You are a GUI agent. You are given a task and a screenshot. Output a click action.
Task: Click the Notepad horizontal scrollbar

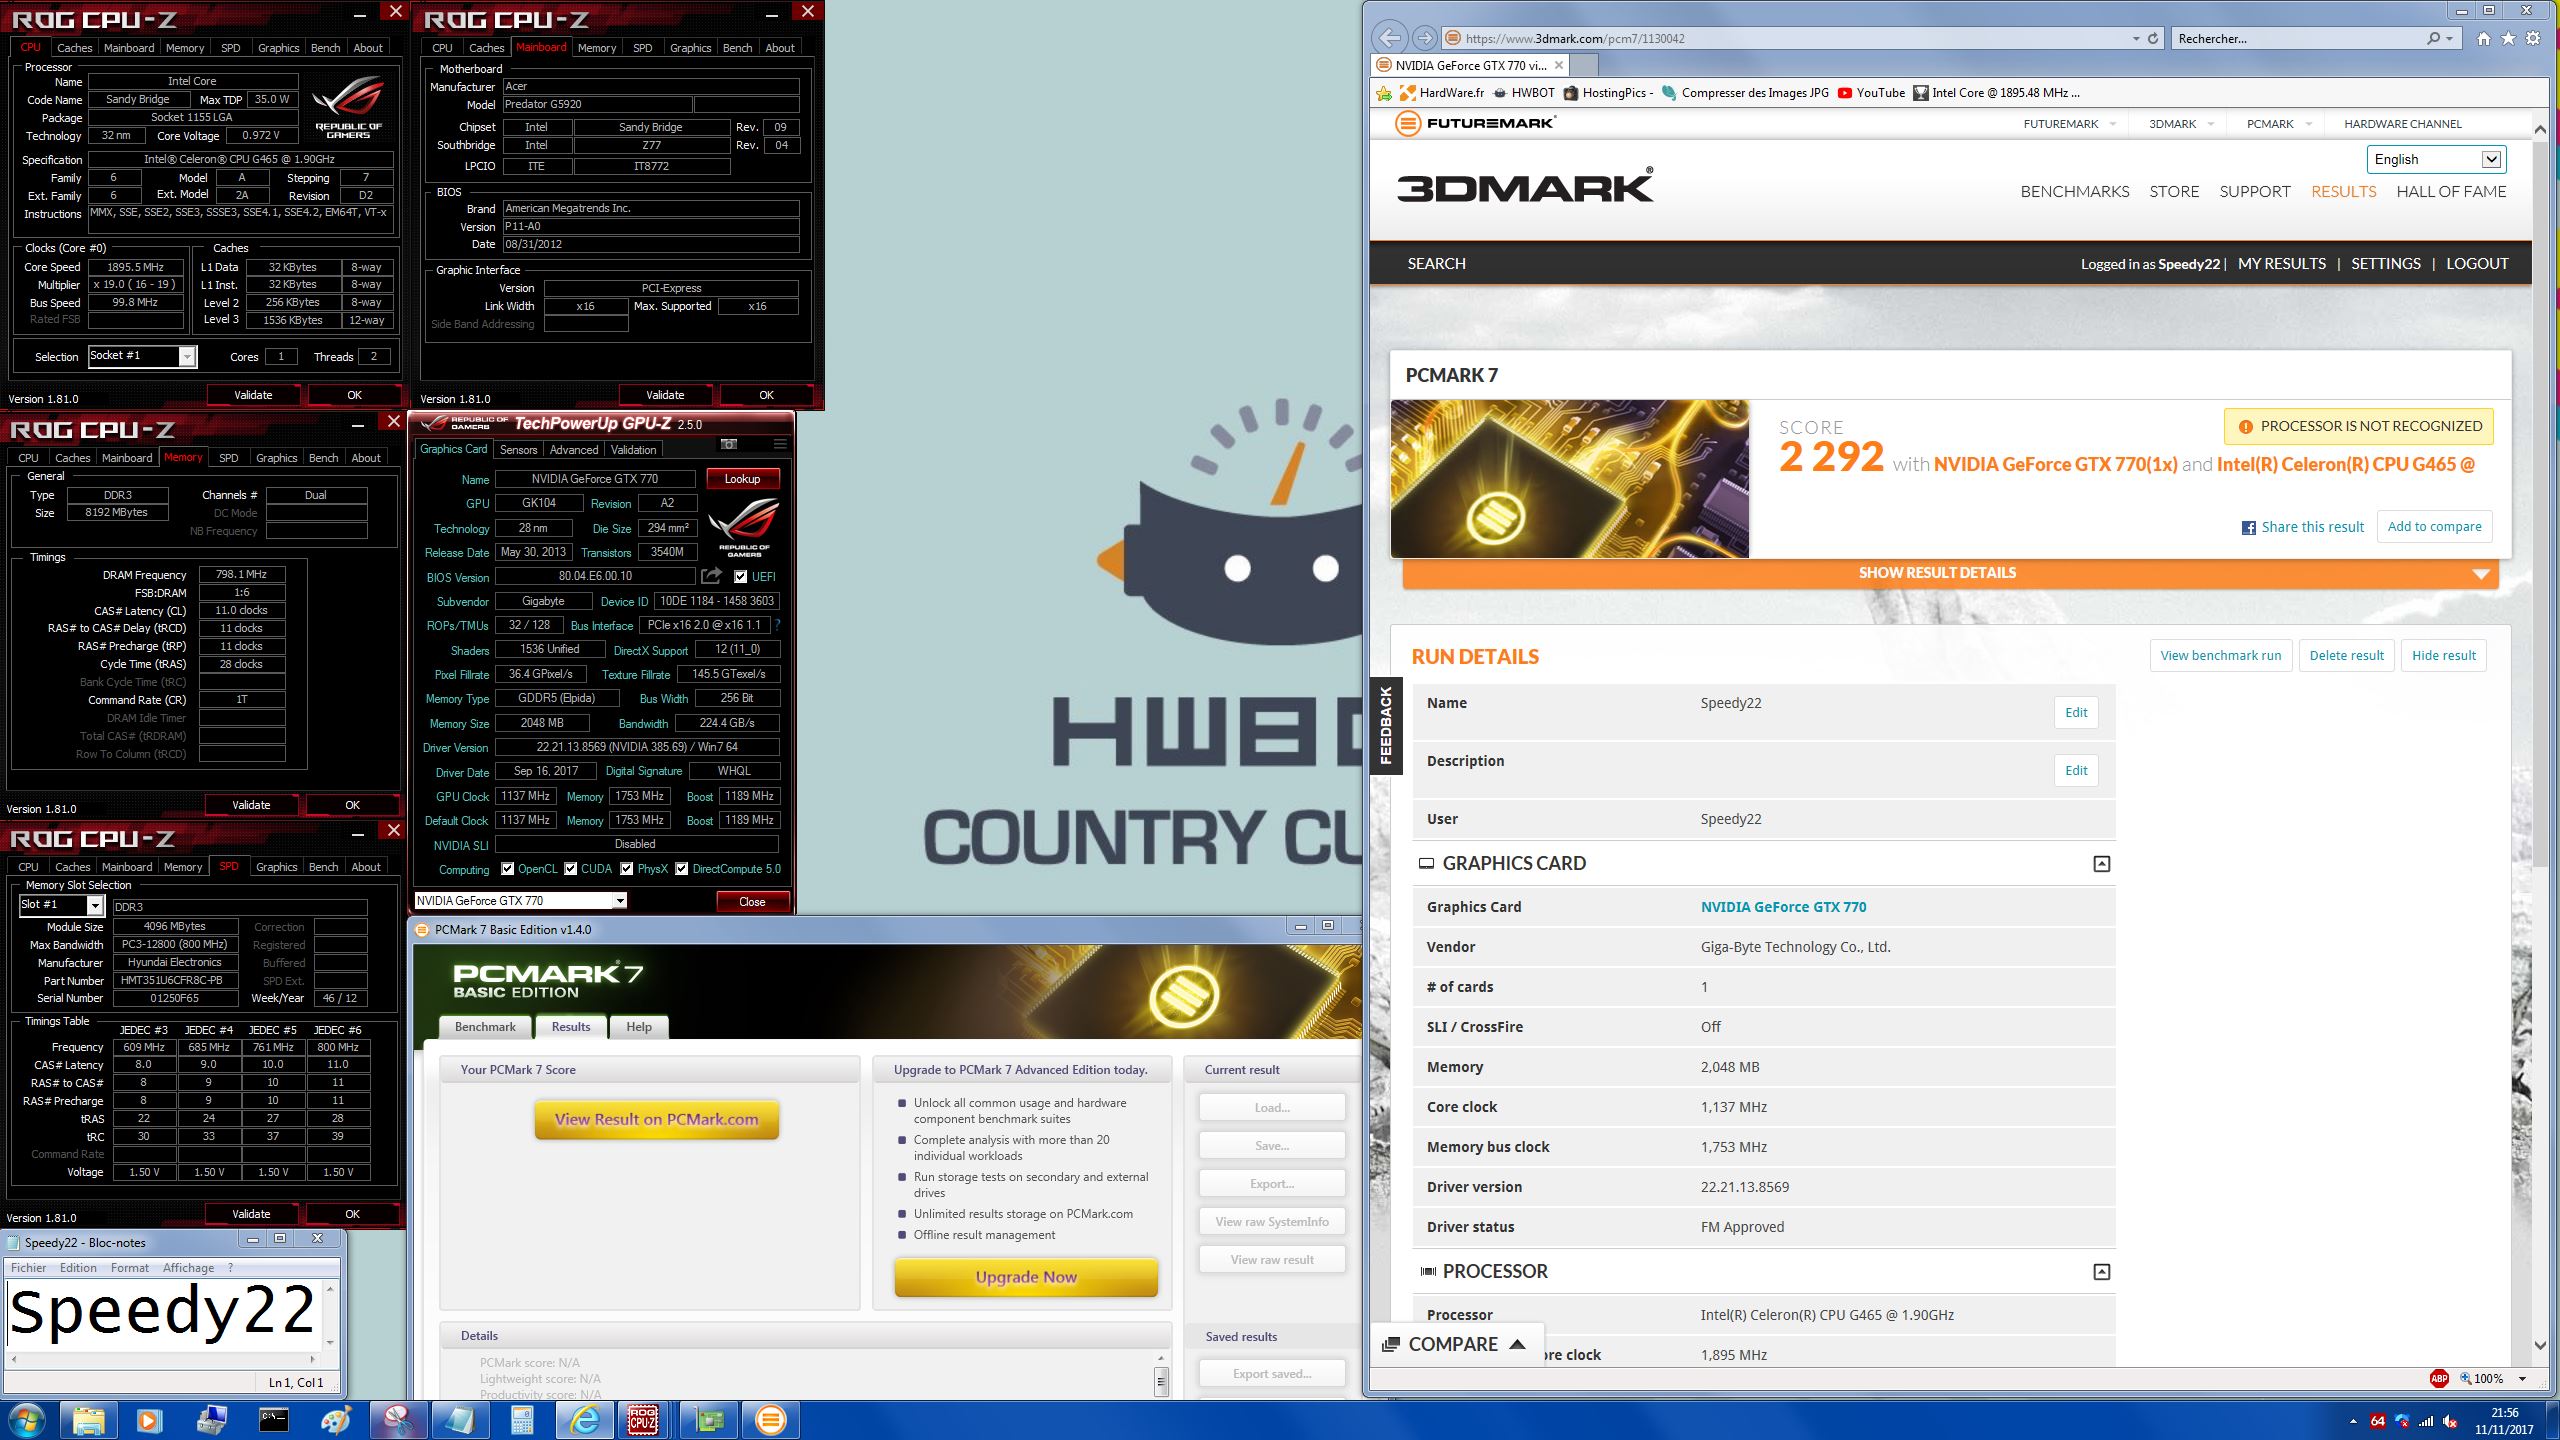pyautogui.click(x=165, y=1359)
